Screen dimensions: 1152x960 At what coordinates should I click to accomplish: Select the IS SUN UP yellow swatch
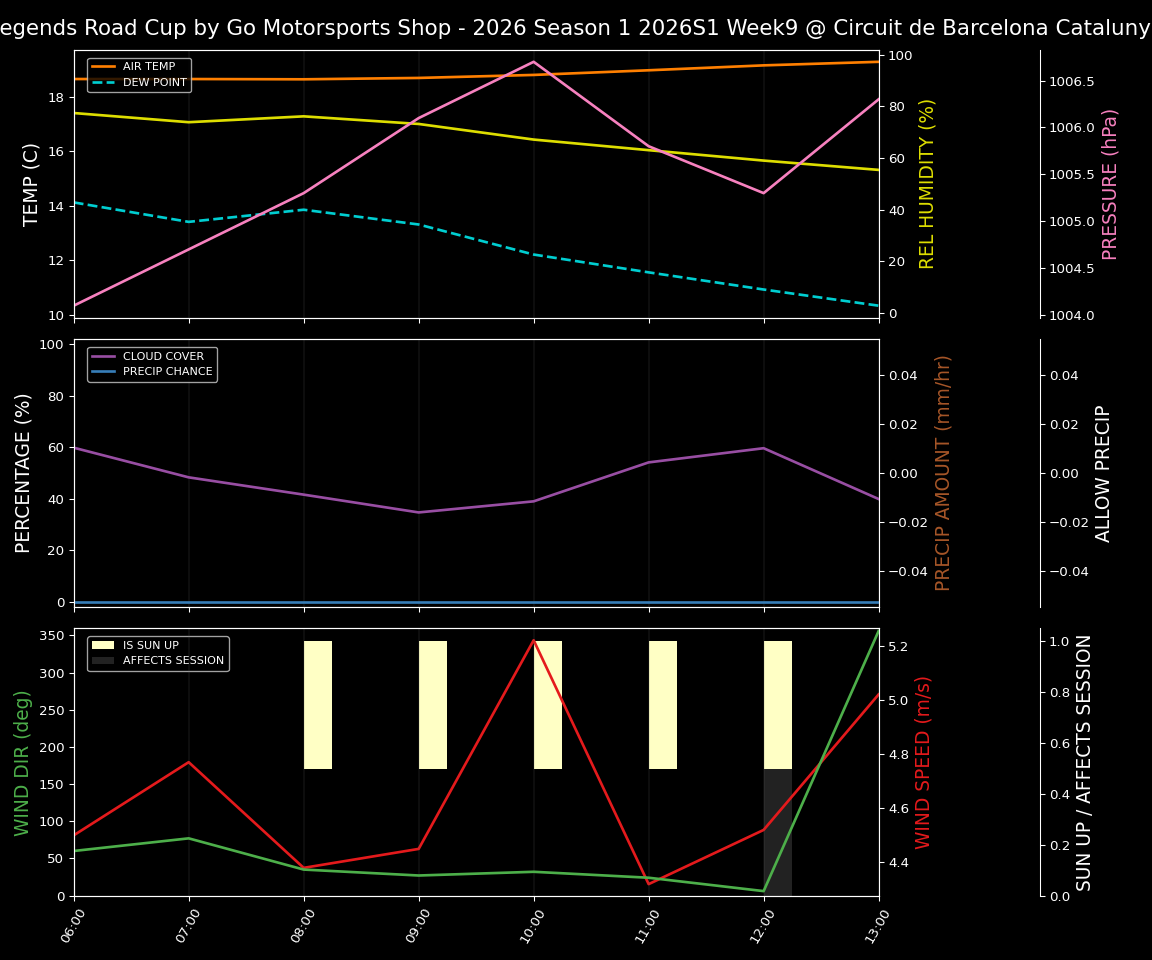tap(101, 645)
